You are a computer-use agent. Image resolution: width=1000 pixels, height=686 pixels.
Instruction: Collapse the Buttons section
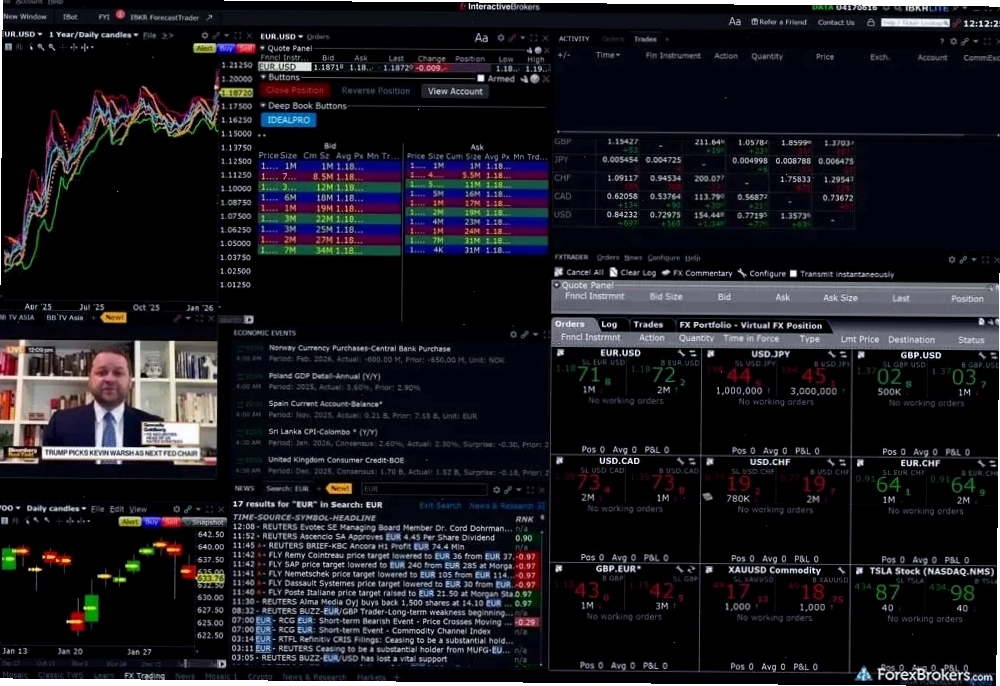click(x=263, y=77)
